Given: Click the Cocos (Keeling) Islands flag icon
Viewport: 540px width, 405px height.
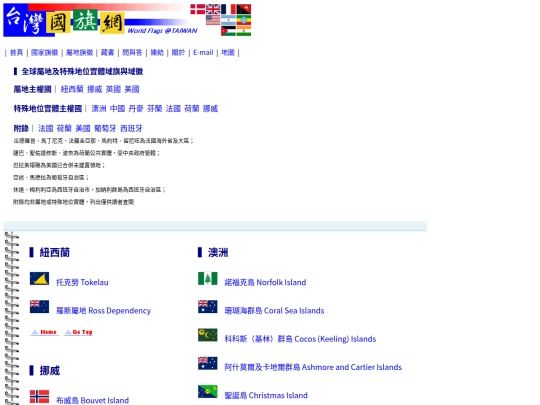Looking at the screenshot, I should pos(208,335).
